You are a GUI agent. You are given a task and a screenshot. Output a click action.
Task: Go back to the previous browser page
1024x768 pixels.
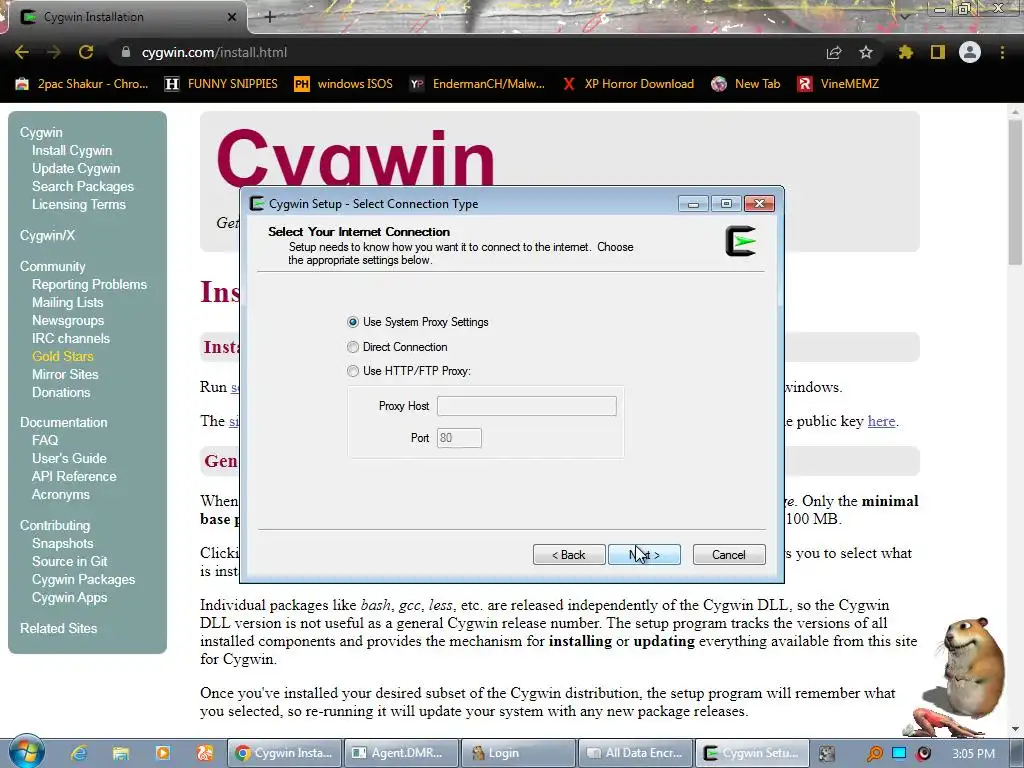click(22, 52)
